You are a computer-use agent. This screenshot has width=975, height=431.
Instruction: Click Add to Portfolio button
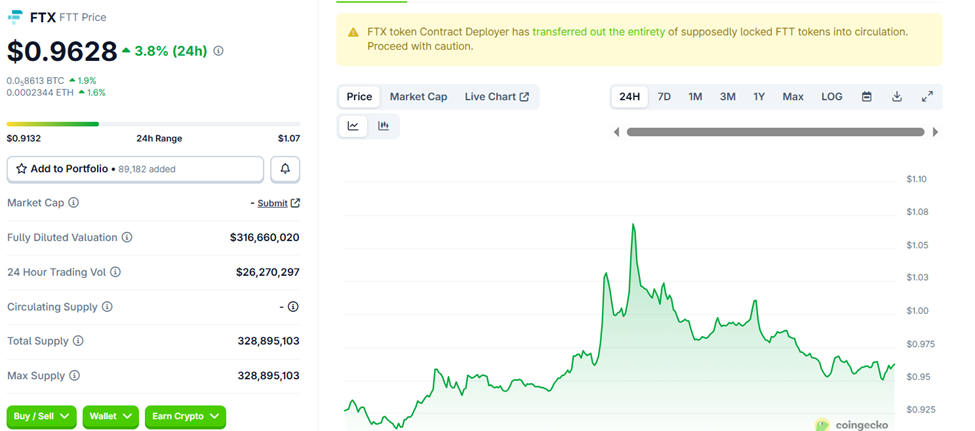(135, 169)
